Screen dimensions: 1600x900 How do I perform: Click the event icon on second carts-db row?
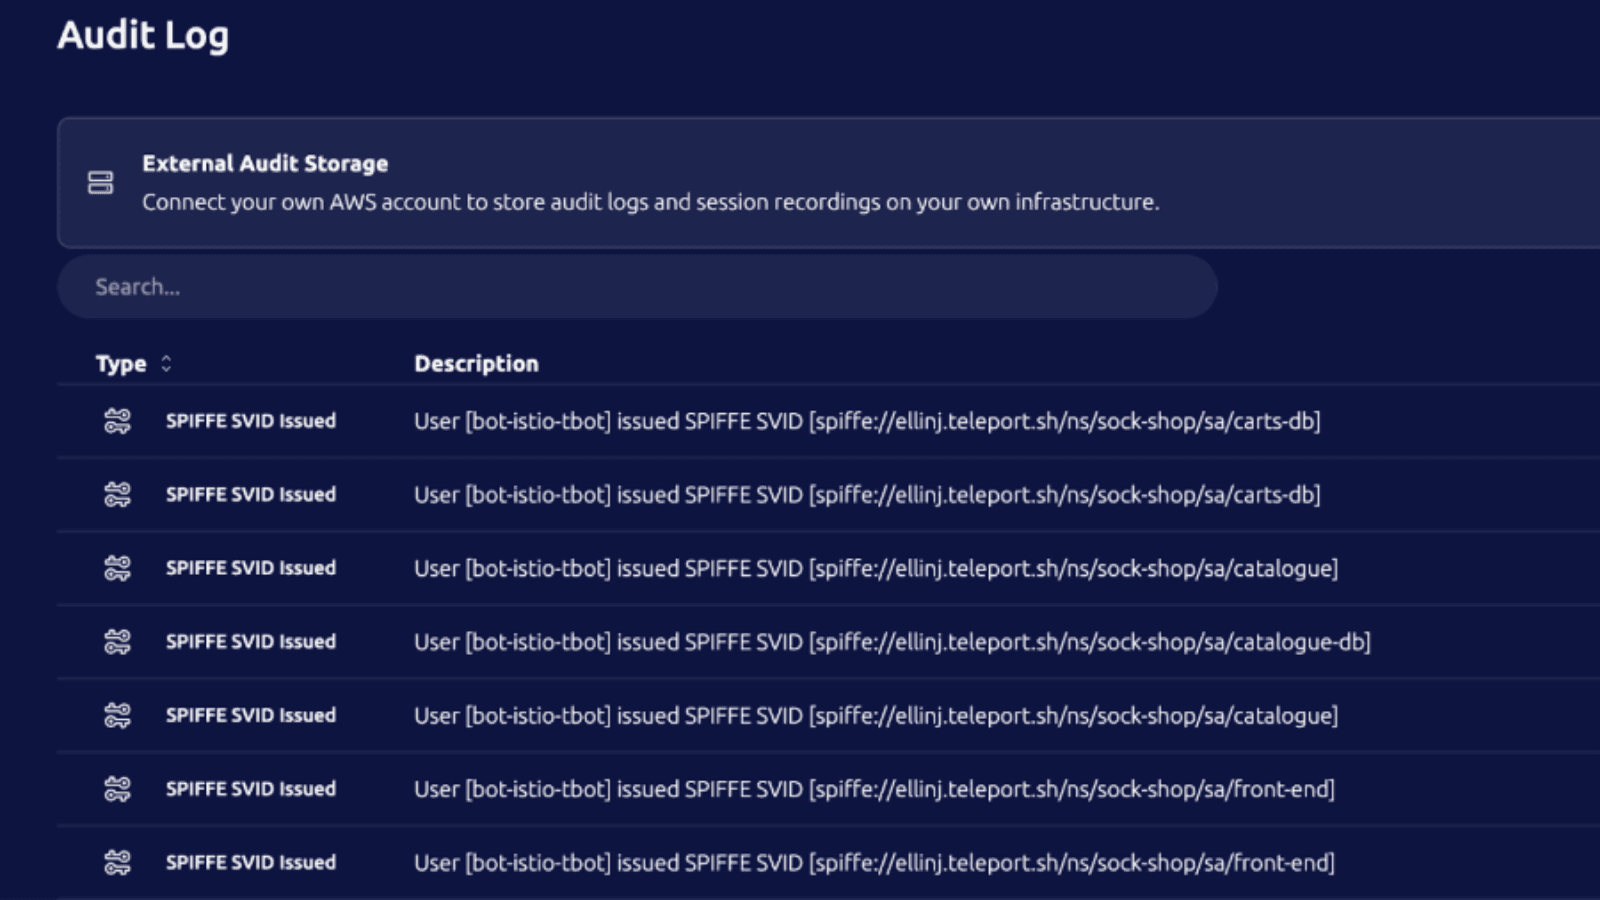tap(117, 495)
